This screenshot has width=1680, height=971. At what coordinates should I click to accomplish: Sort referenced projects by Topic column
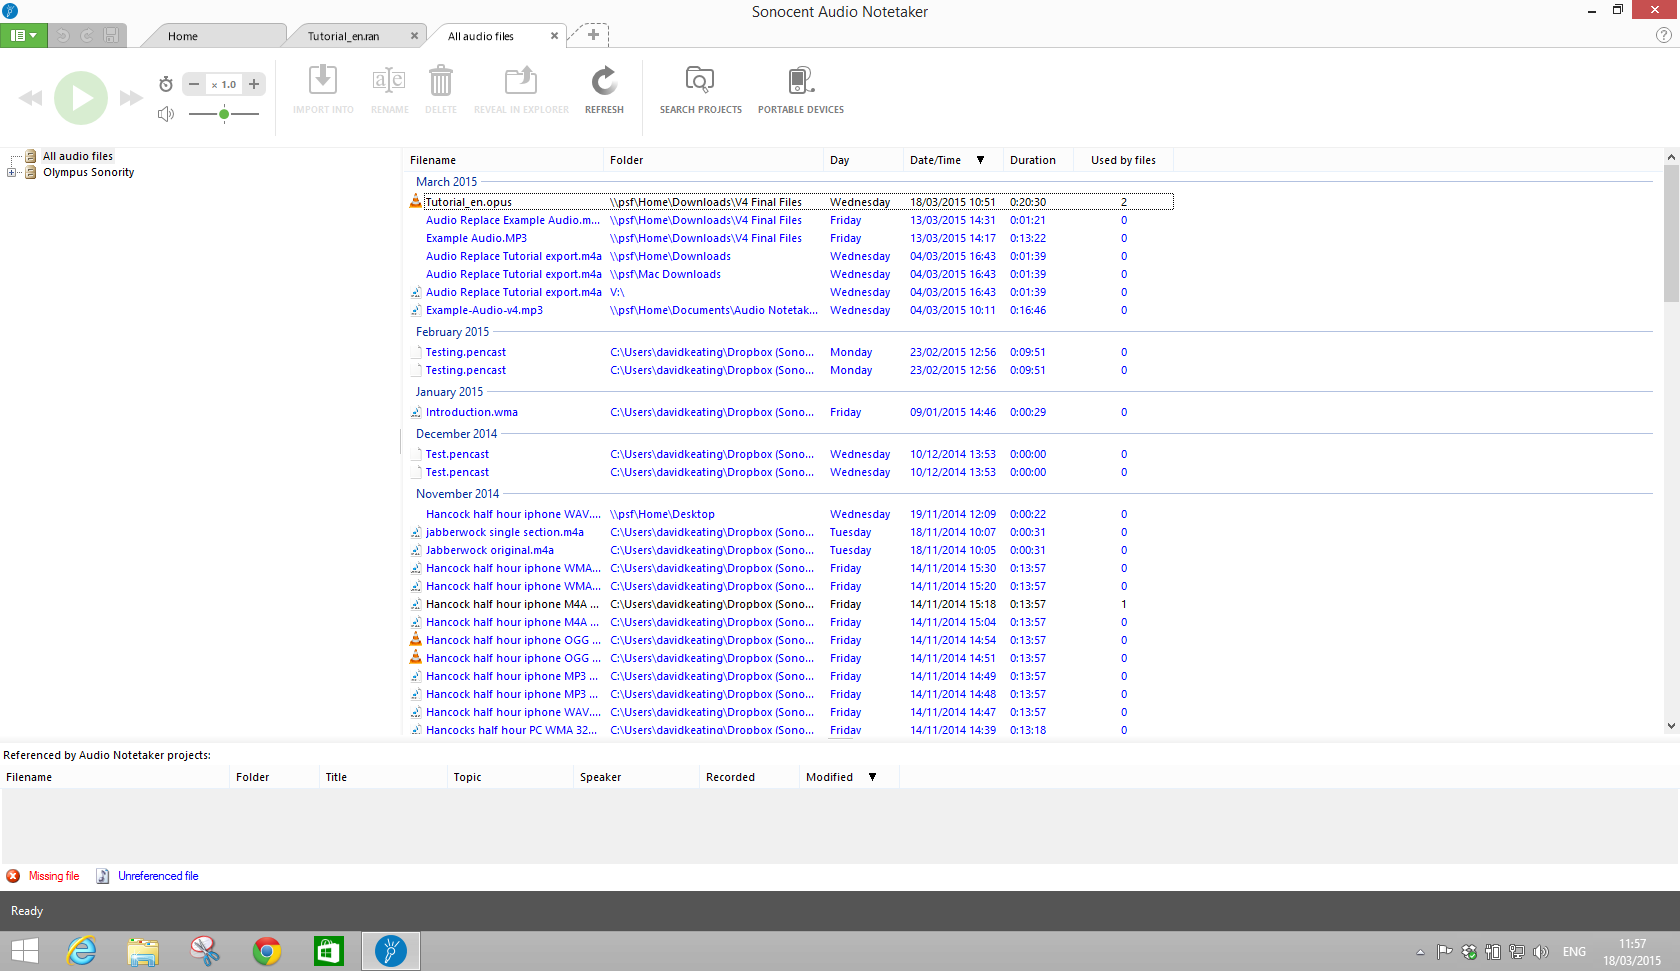(511, 777)
